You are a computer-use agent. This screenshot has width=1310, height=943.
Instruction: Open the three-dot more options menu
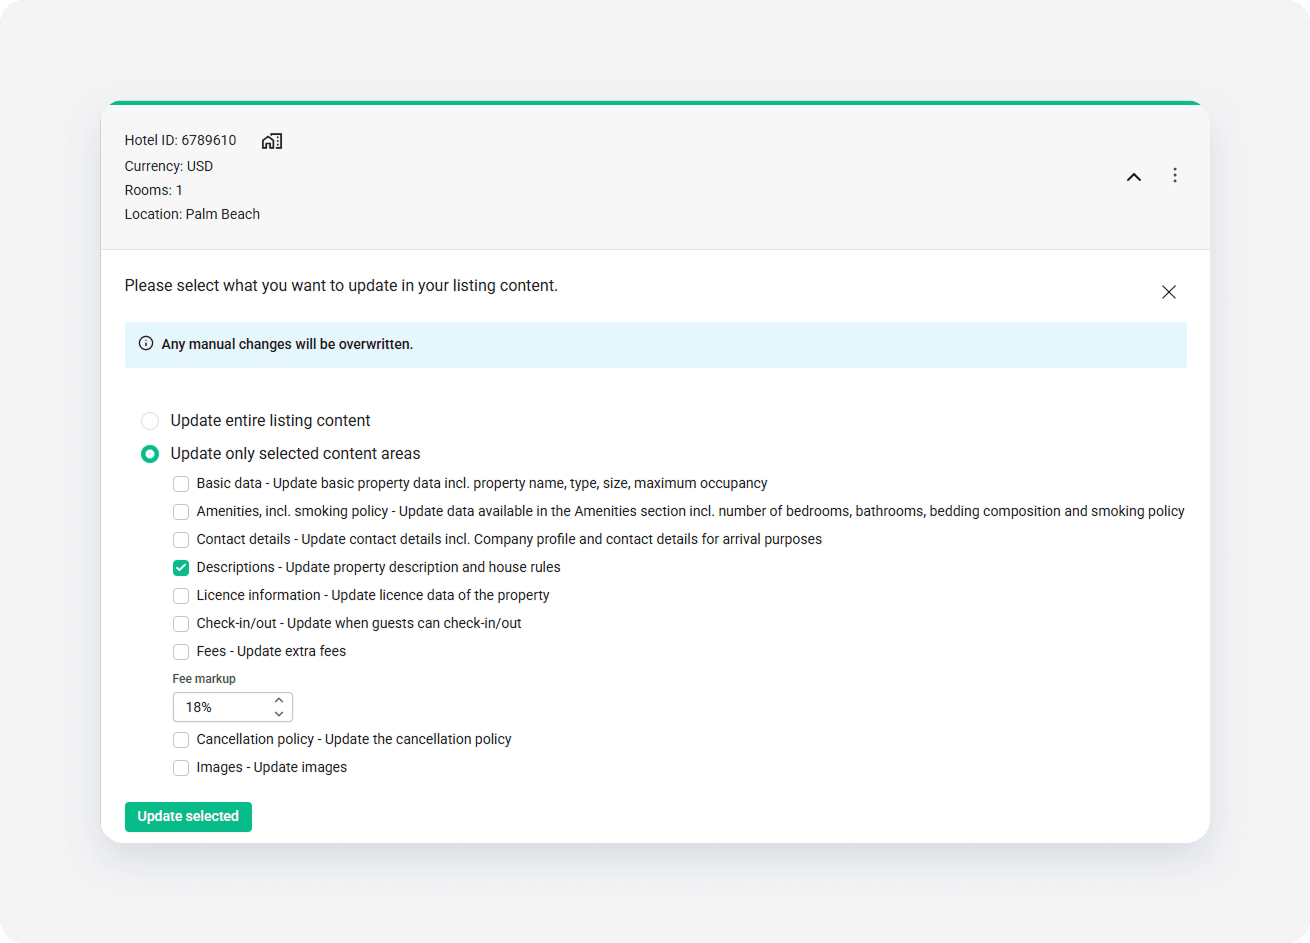[1175, 176]
